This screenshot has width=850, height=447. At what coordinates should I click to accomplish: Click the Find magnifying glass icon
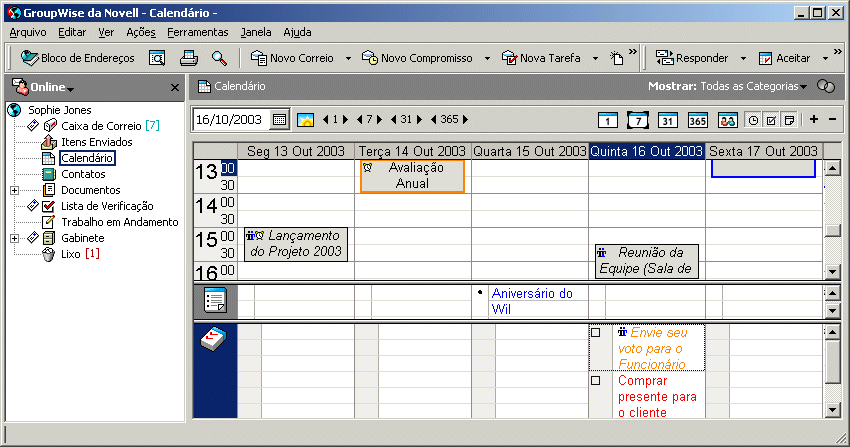click(x=219, y=58)
